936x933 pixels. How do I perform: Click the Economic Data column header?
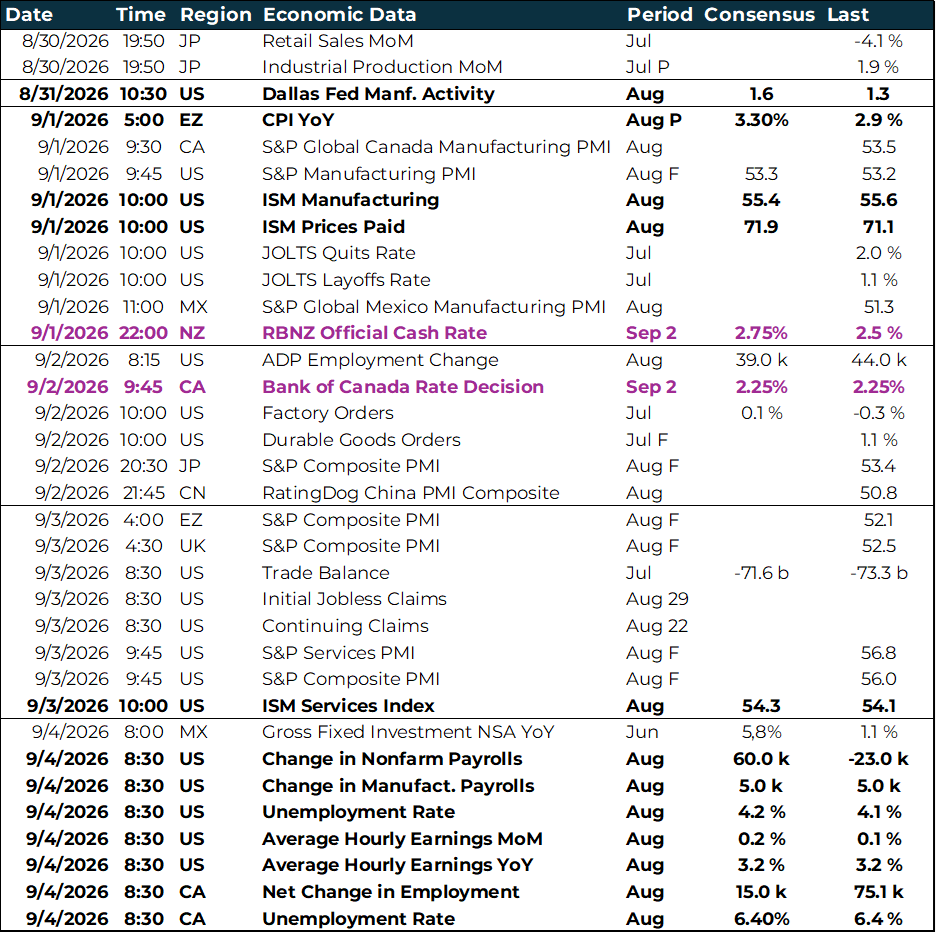(339, 14)
